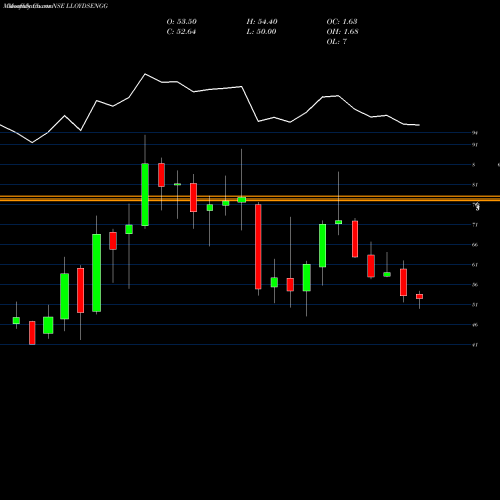Click the 91 price axis label

475,145
